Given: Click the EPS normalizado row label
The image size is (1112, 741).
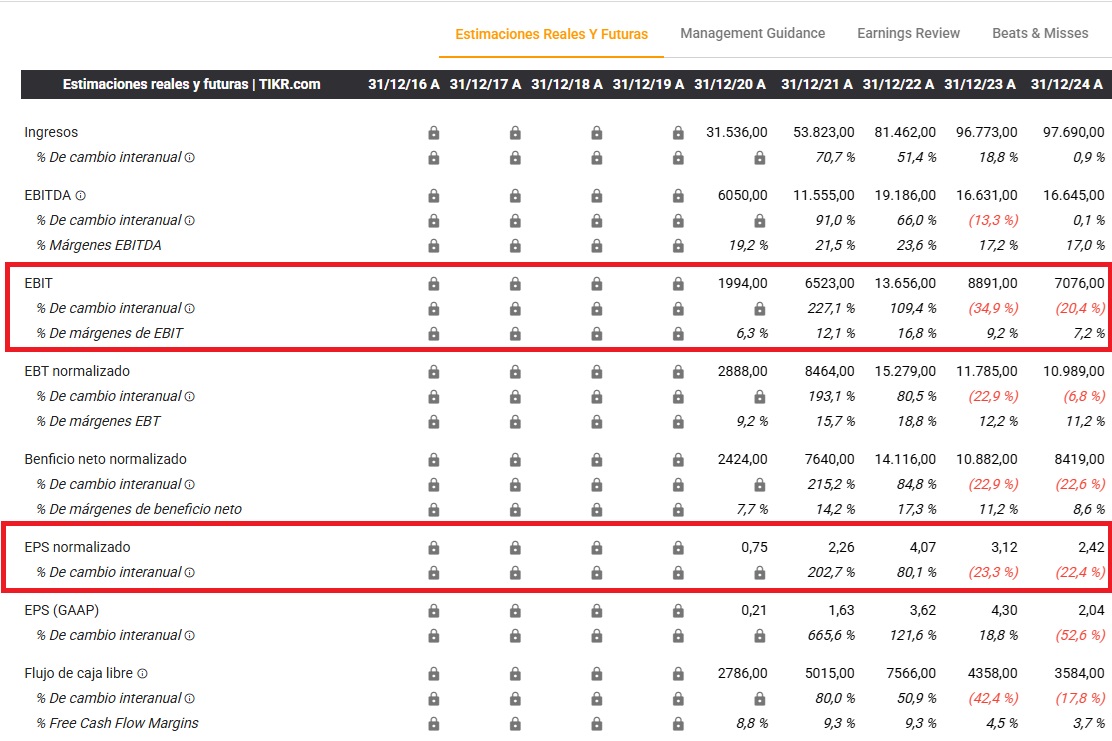Looking at the screenshot, I should [x=77, y=547].
